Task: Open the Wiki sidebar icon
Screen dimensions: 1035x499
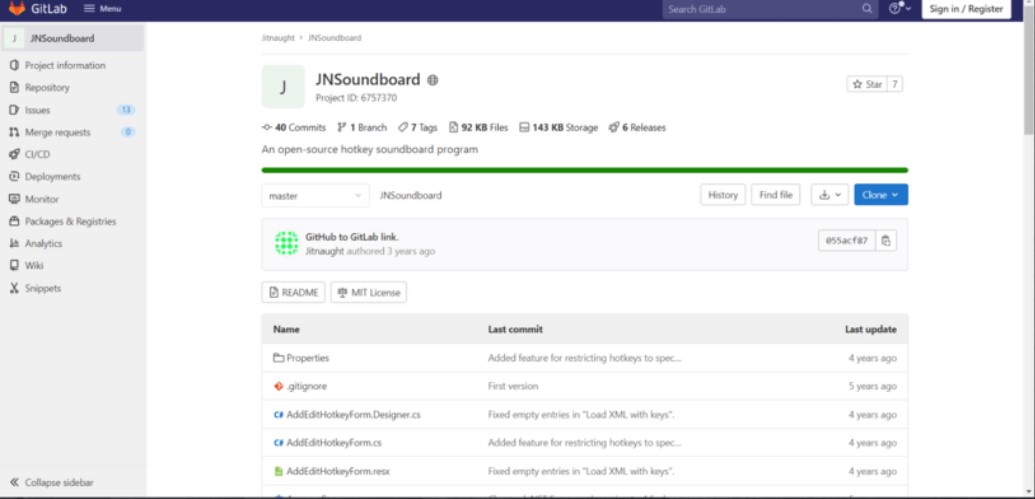Action: tap(14, 266)
